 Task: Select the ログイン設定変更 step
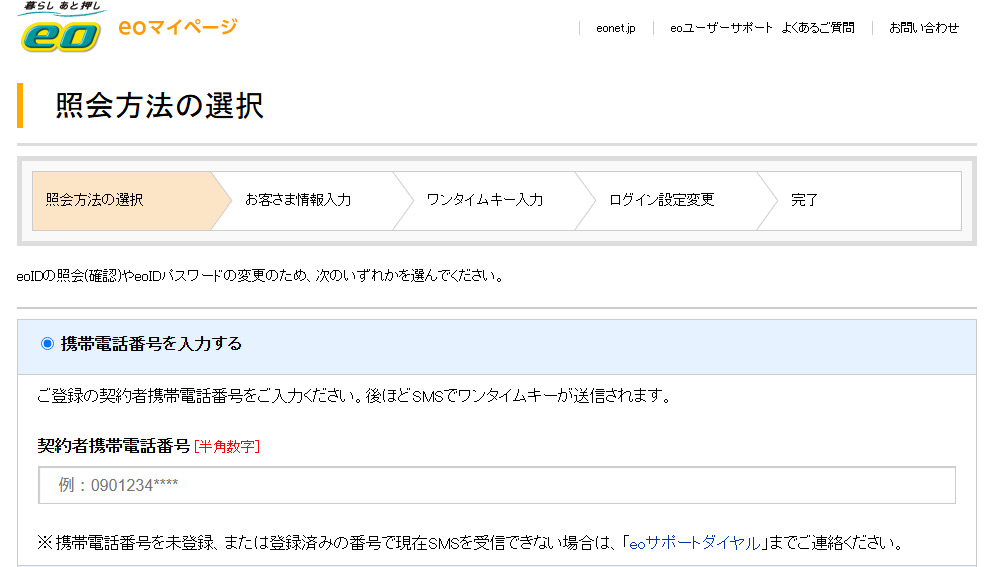click(661, 200)
